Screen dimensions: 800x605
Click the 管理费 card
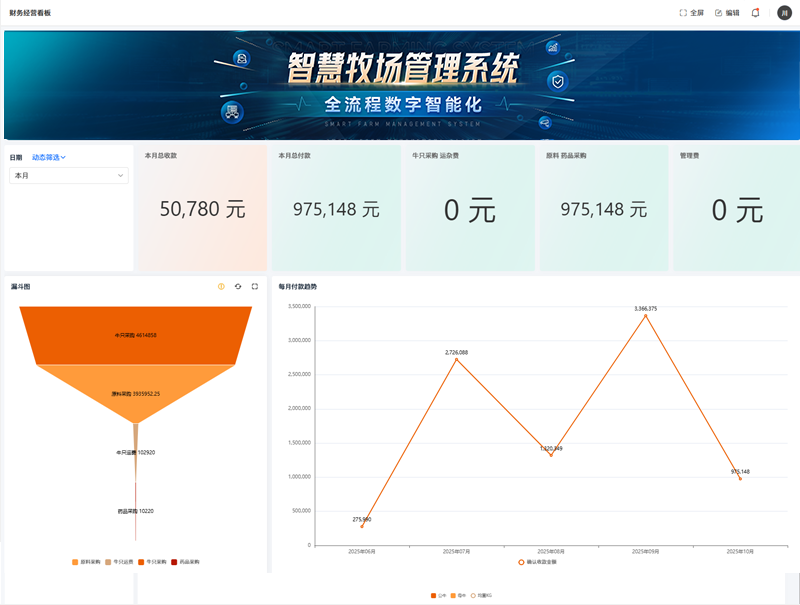(x=736, y=208)
